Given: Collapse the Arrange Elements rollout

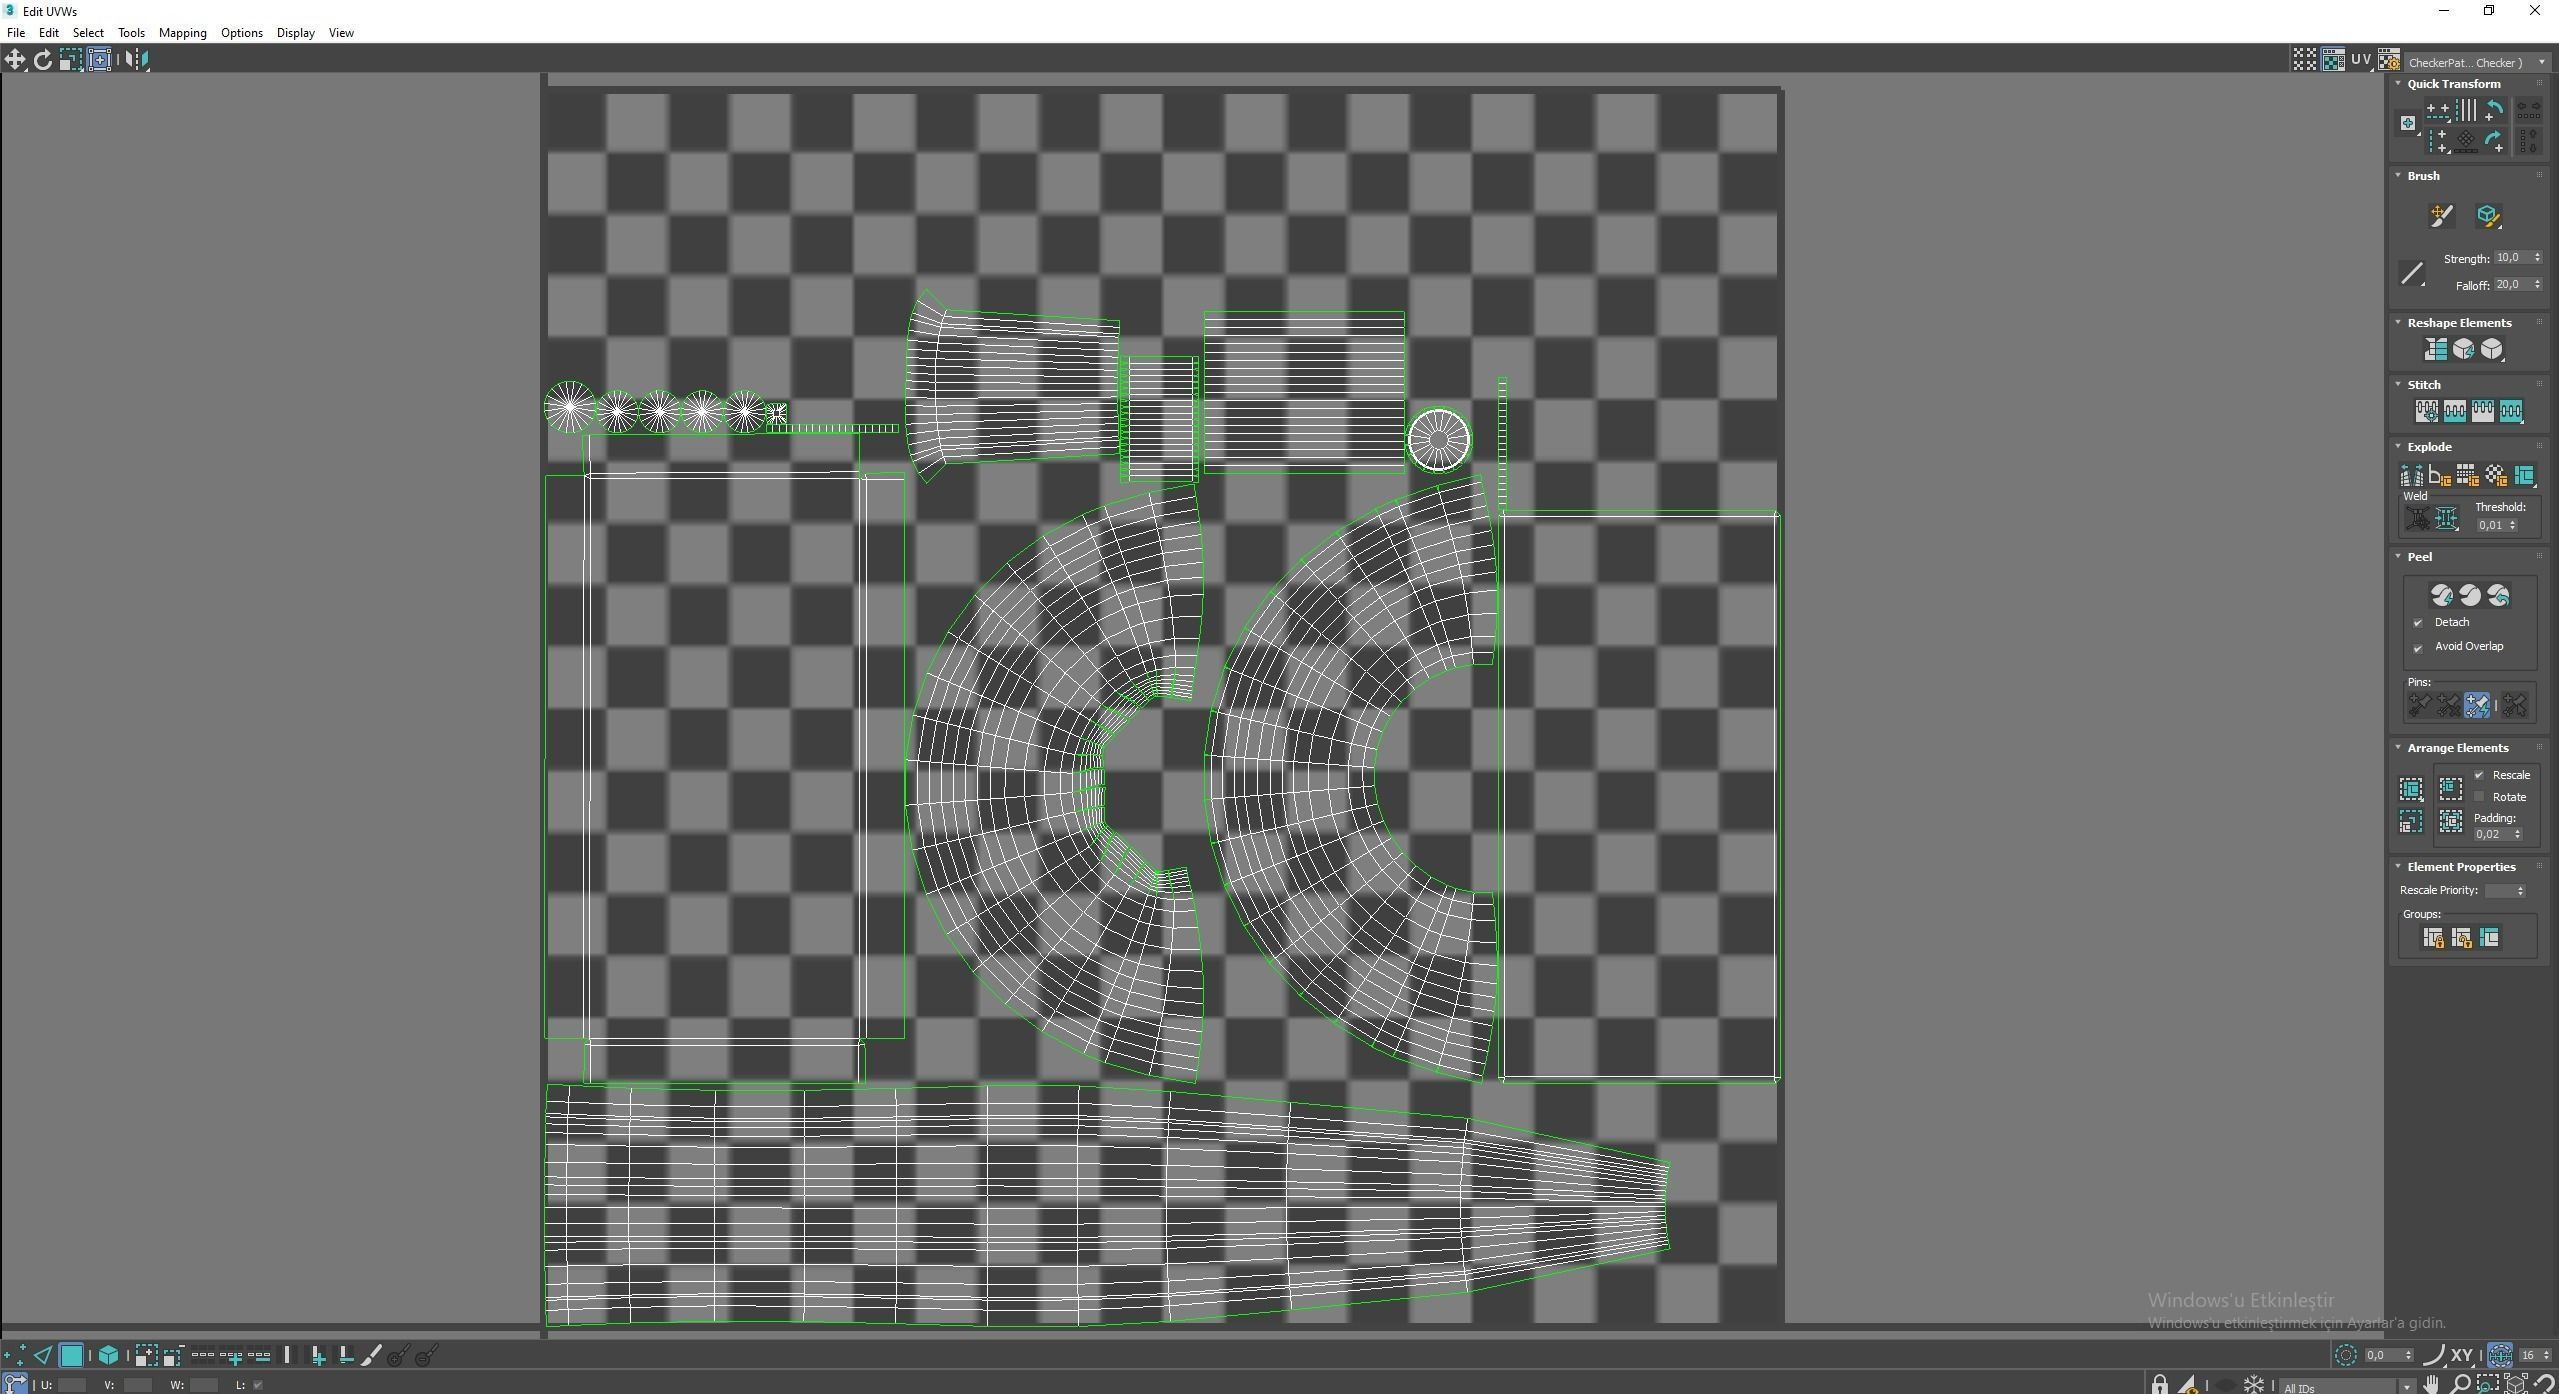Looking at the screenshot, I should point(2398,748).
